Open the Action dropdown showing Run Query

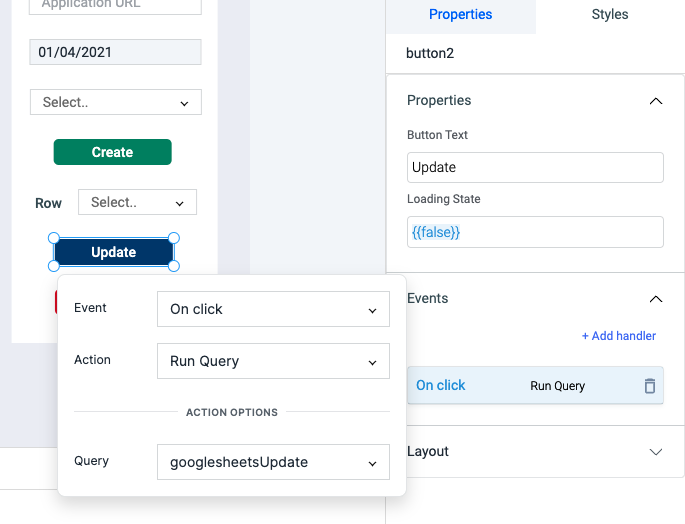click(273, 361)
